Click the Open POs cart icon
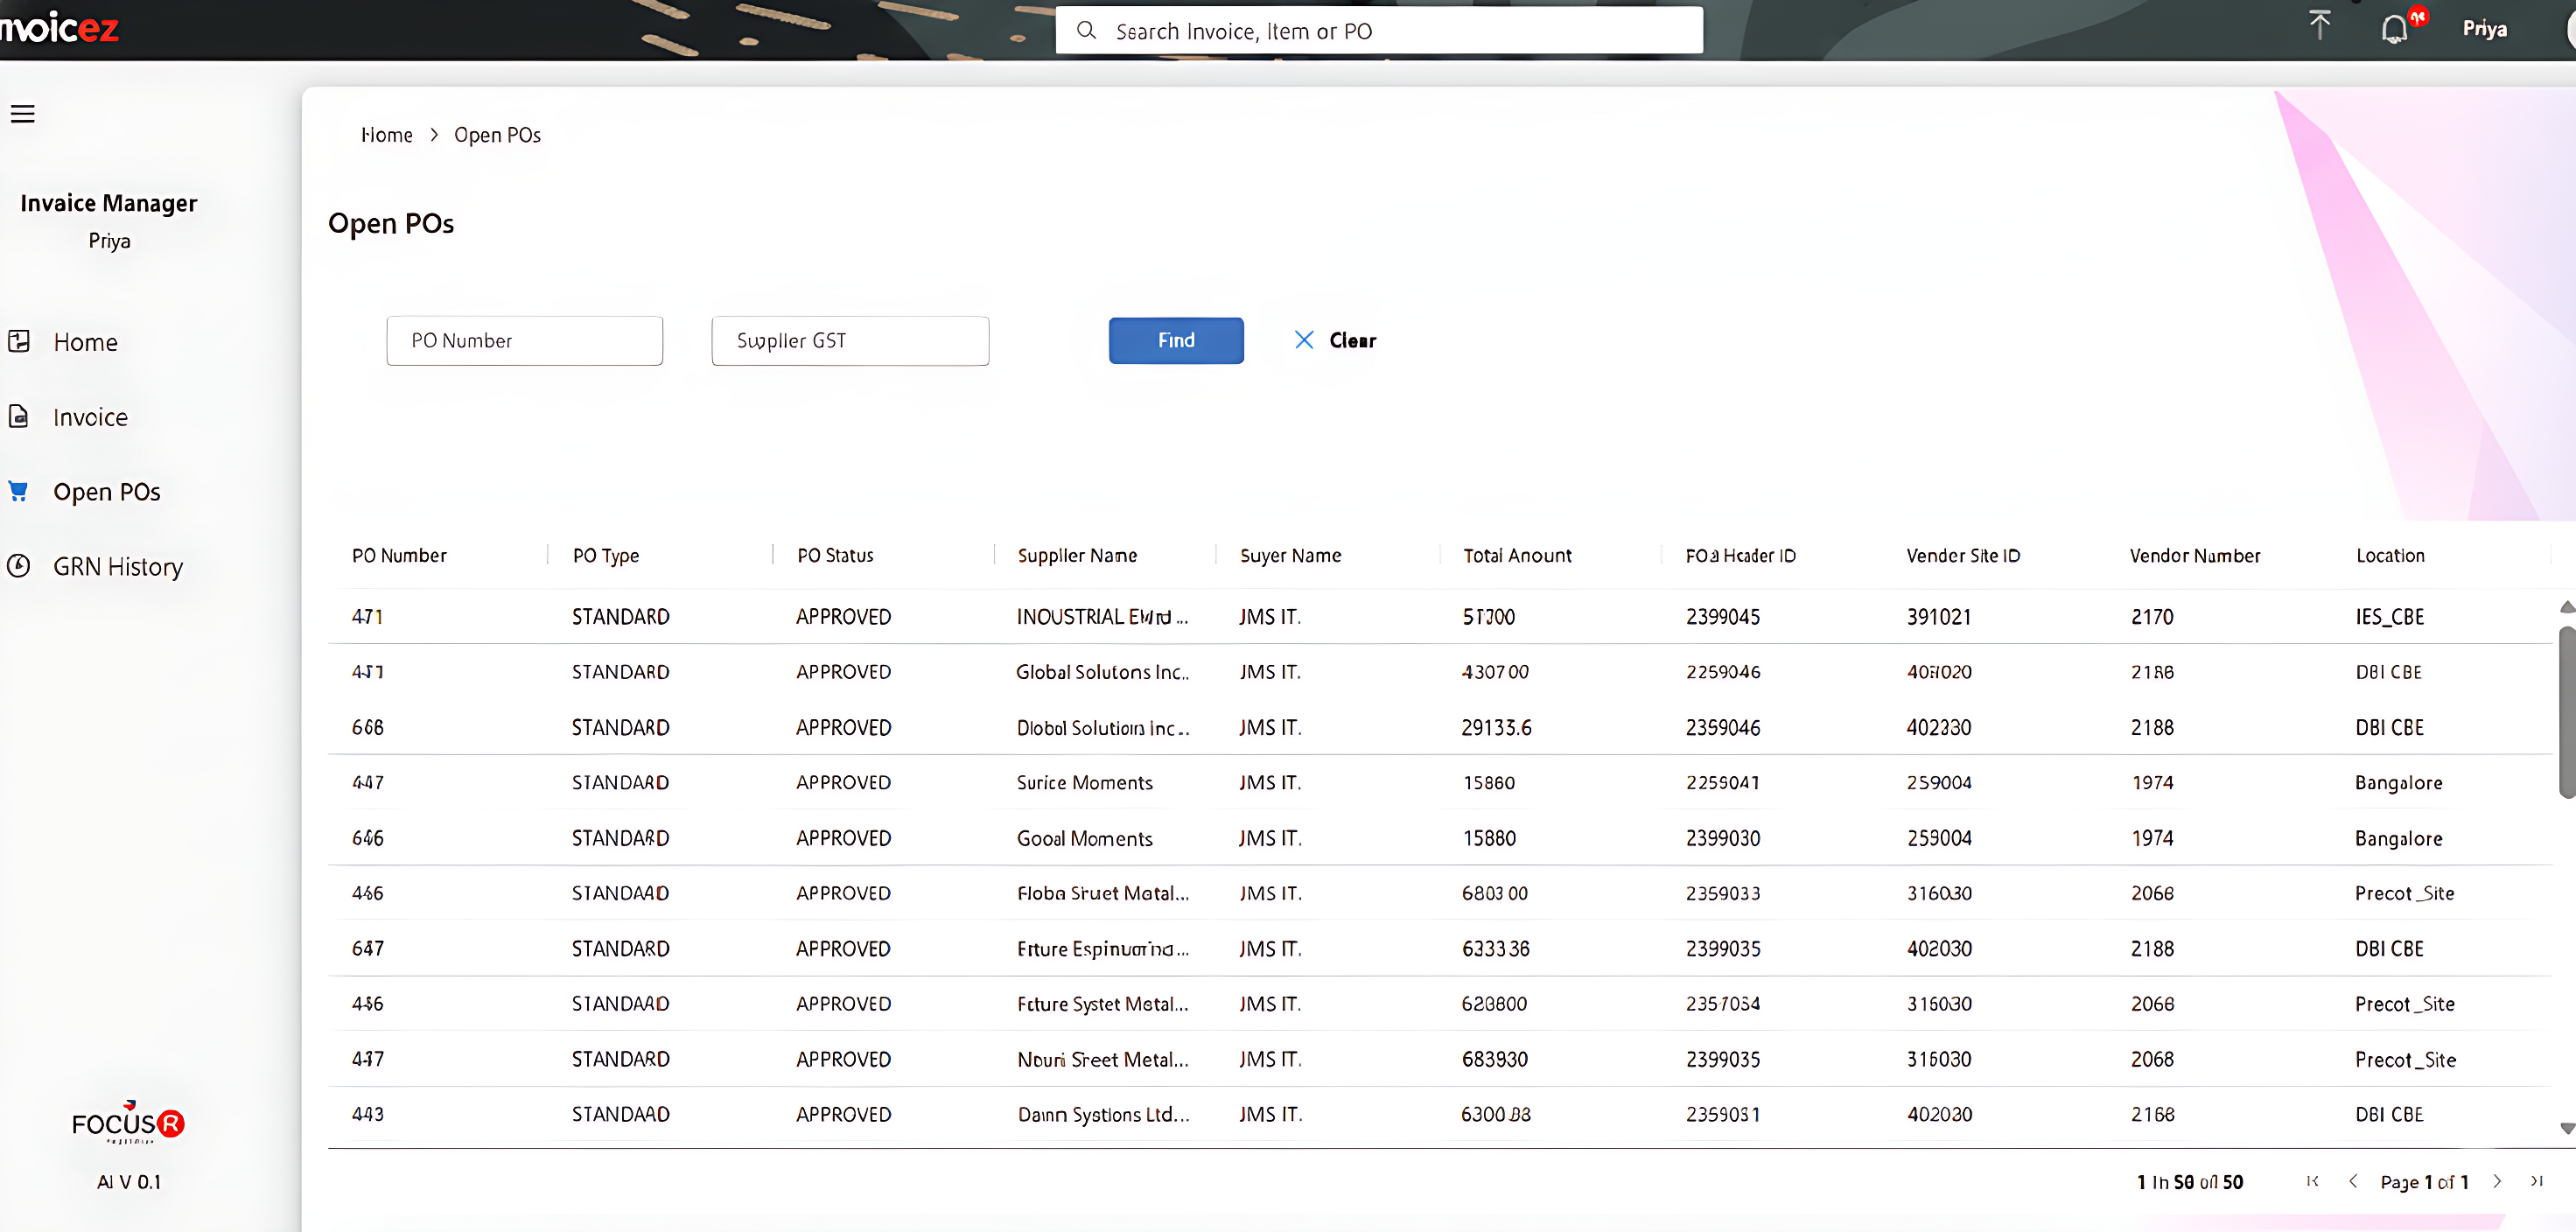Viewport: 2576px width, 1232px height. coord(18,491)
